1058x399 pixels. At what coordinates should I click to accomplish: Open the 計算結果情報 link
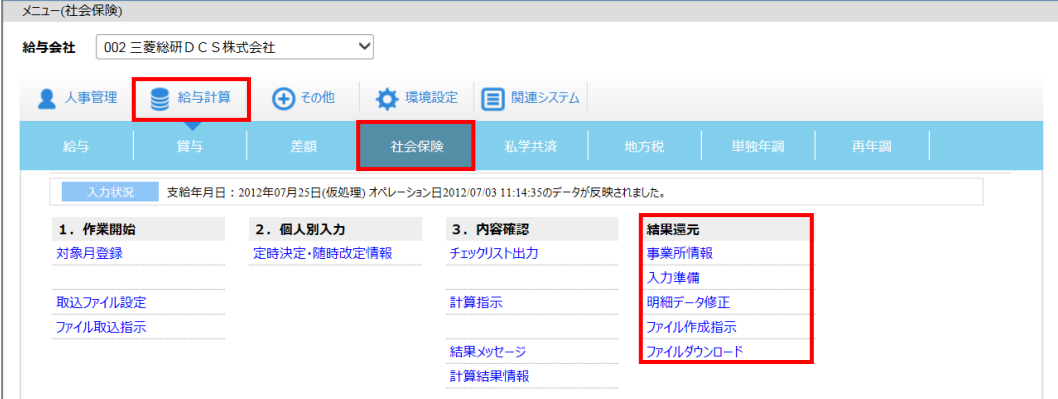pyautogui.click(x=489, y=376)
